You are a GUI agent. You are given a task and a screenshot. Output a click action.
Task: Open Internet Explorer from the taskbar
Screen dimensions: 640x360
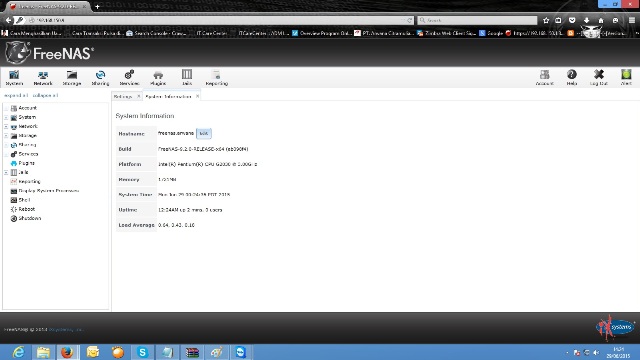pyautogui.click(x=18, y=352)
